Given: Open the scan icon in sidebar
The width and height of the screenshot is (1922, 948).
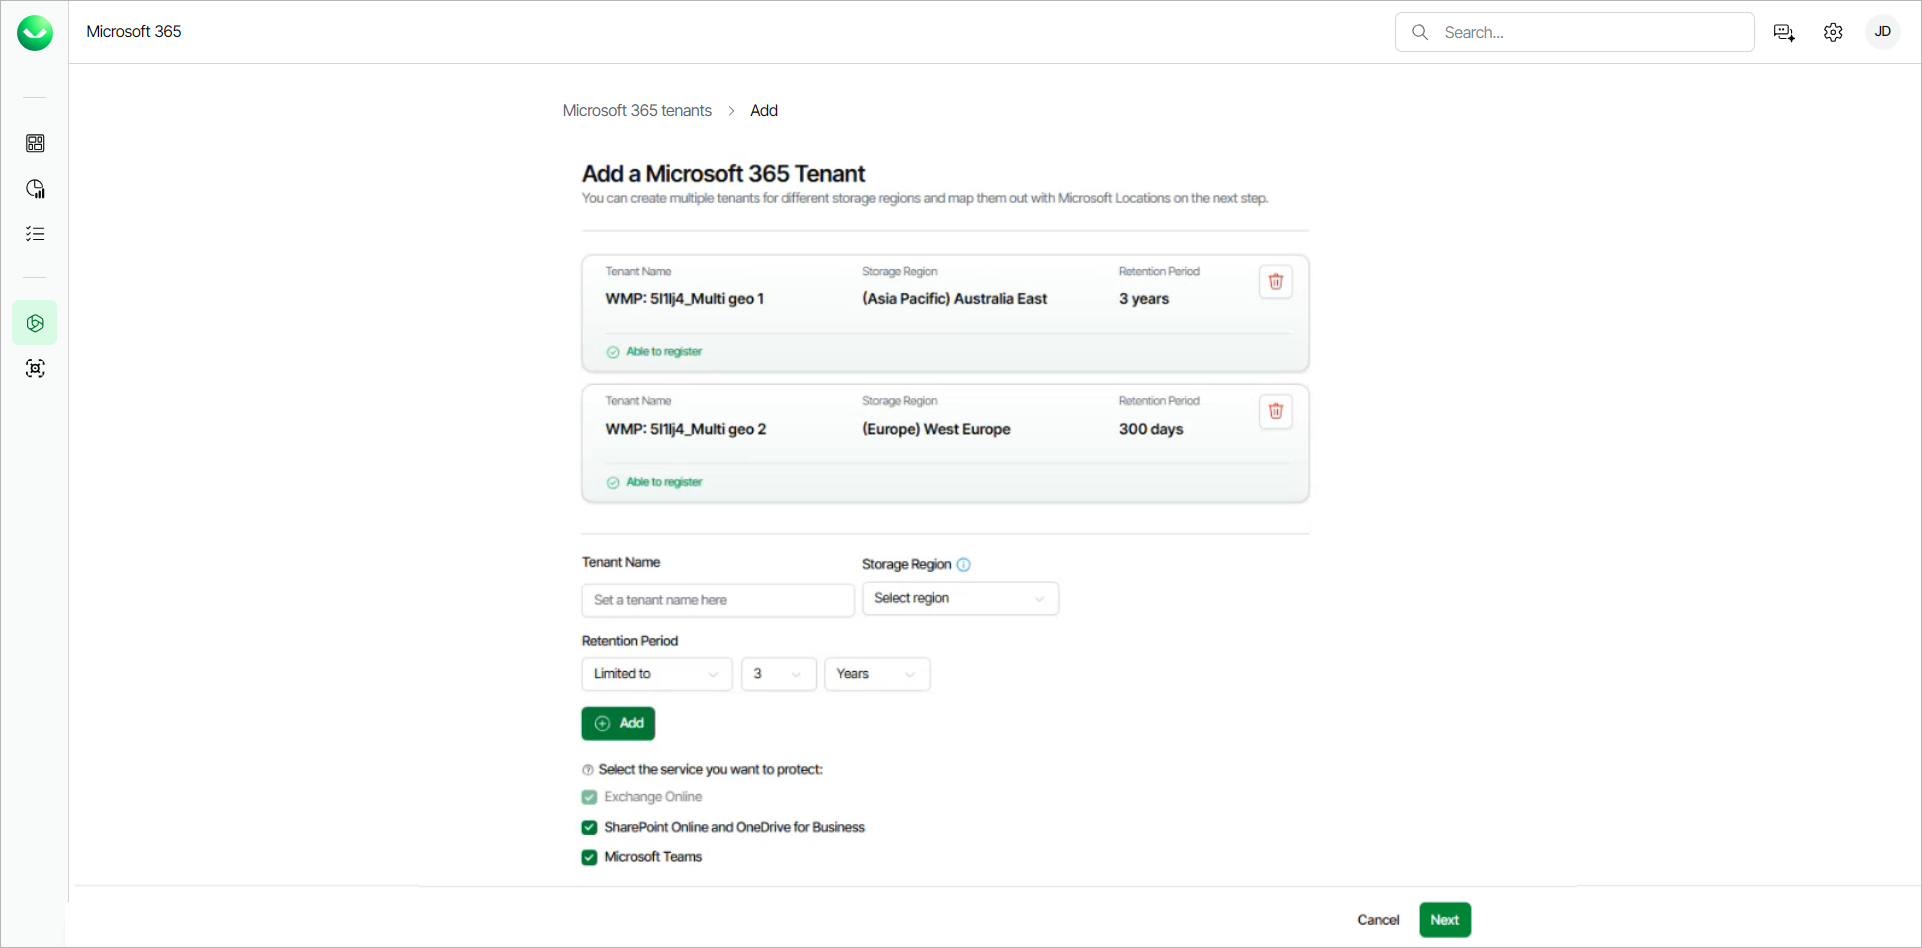Looking at the screenshot, I should pos(35,368).
